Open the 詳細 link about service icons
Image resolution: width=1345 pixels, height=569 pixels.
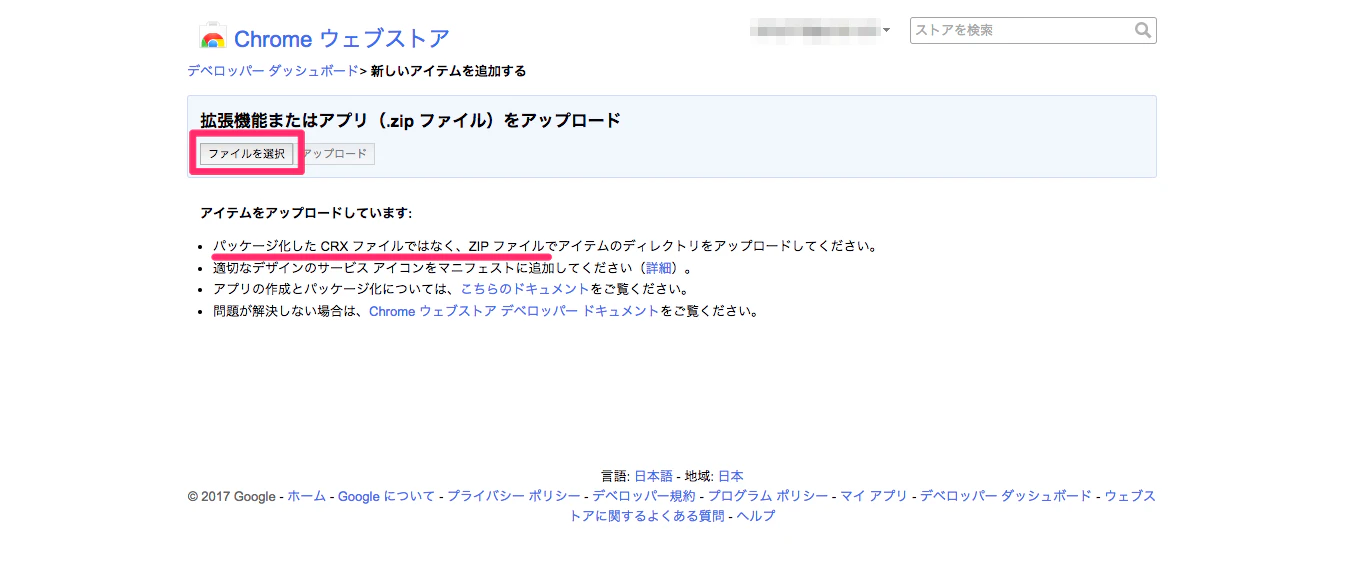coord(659,268)
